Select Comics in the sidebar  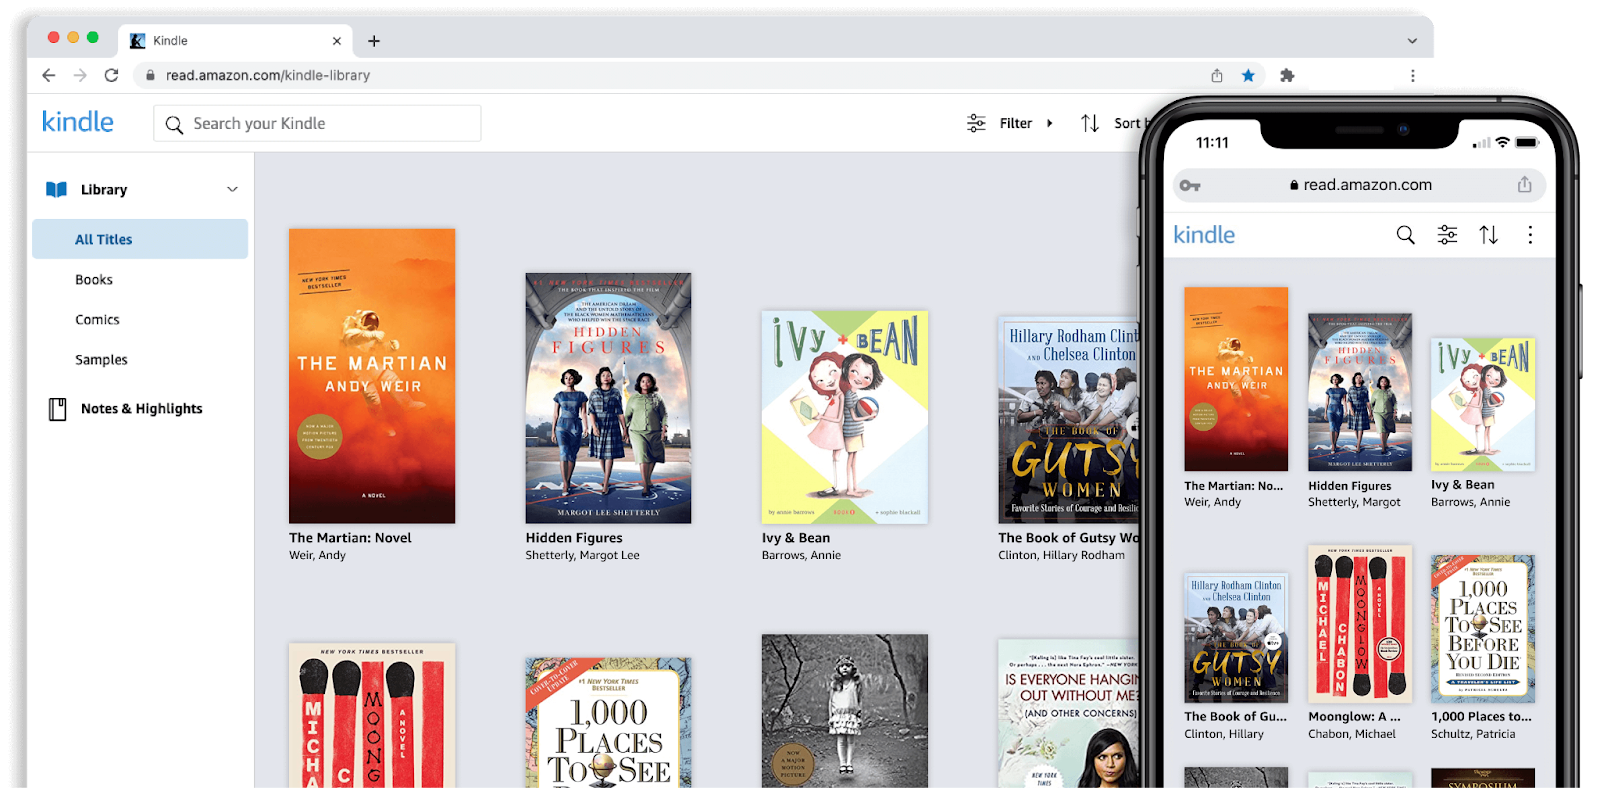pyautogui.click(x=97, y=320)
